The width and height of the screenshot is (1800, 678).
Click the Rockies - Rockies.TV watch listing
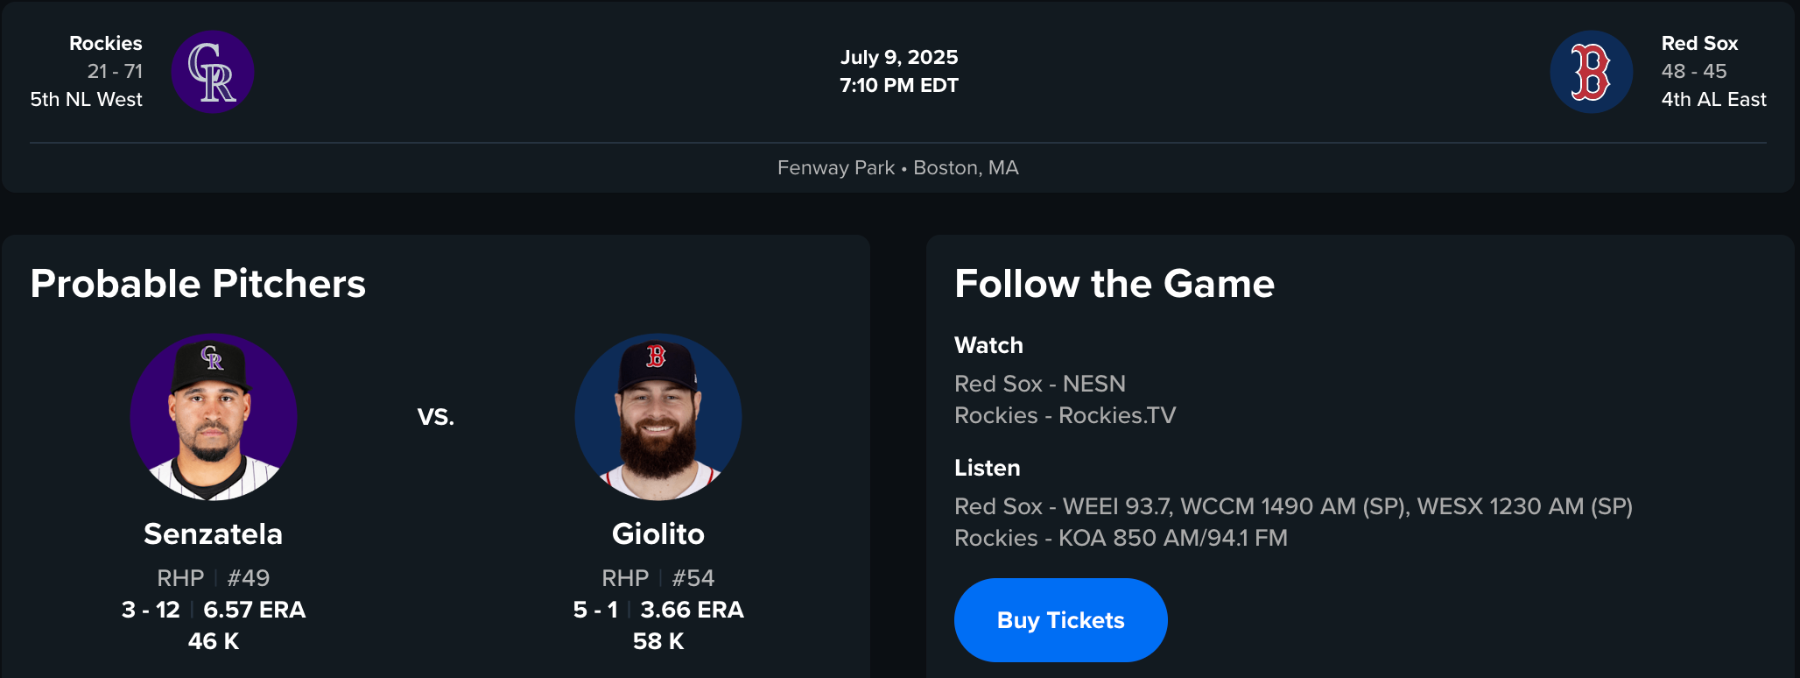1065,415
